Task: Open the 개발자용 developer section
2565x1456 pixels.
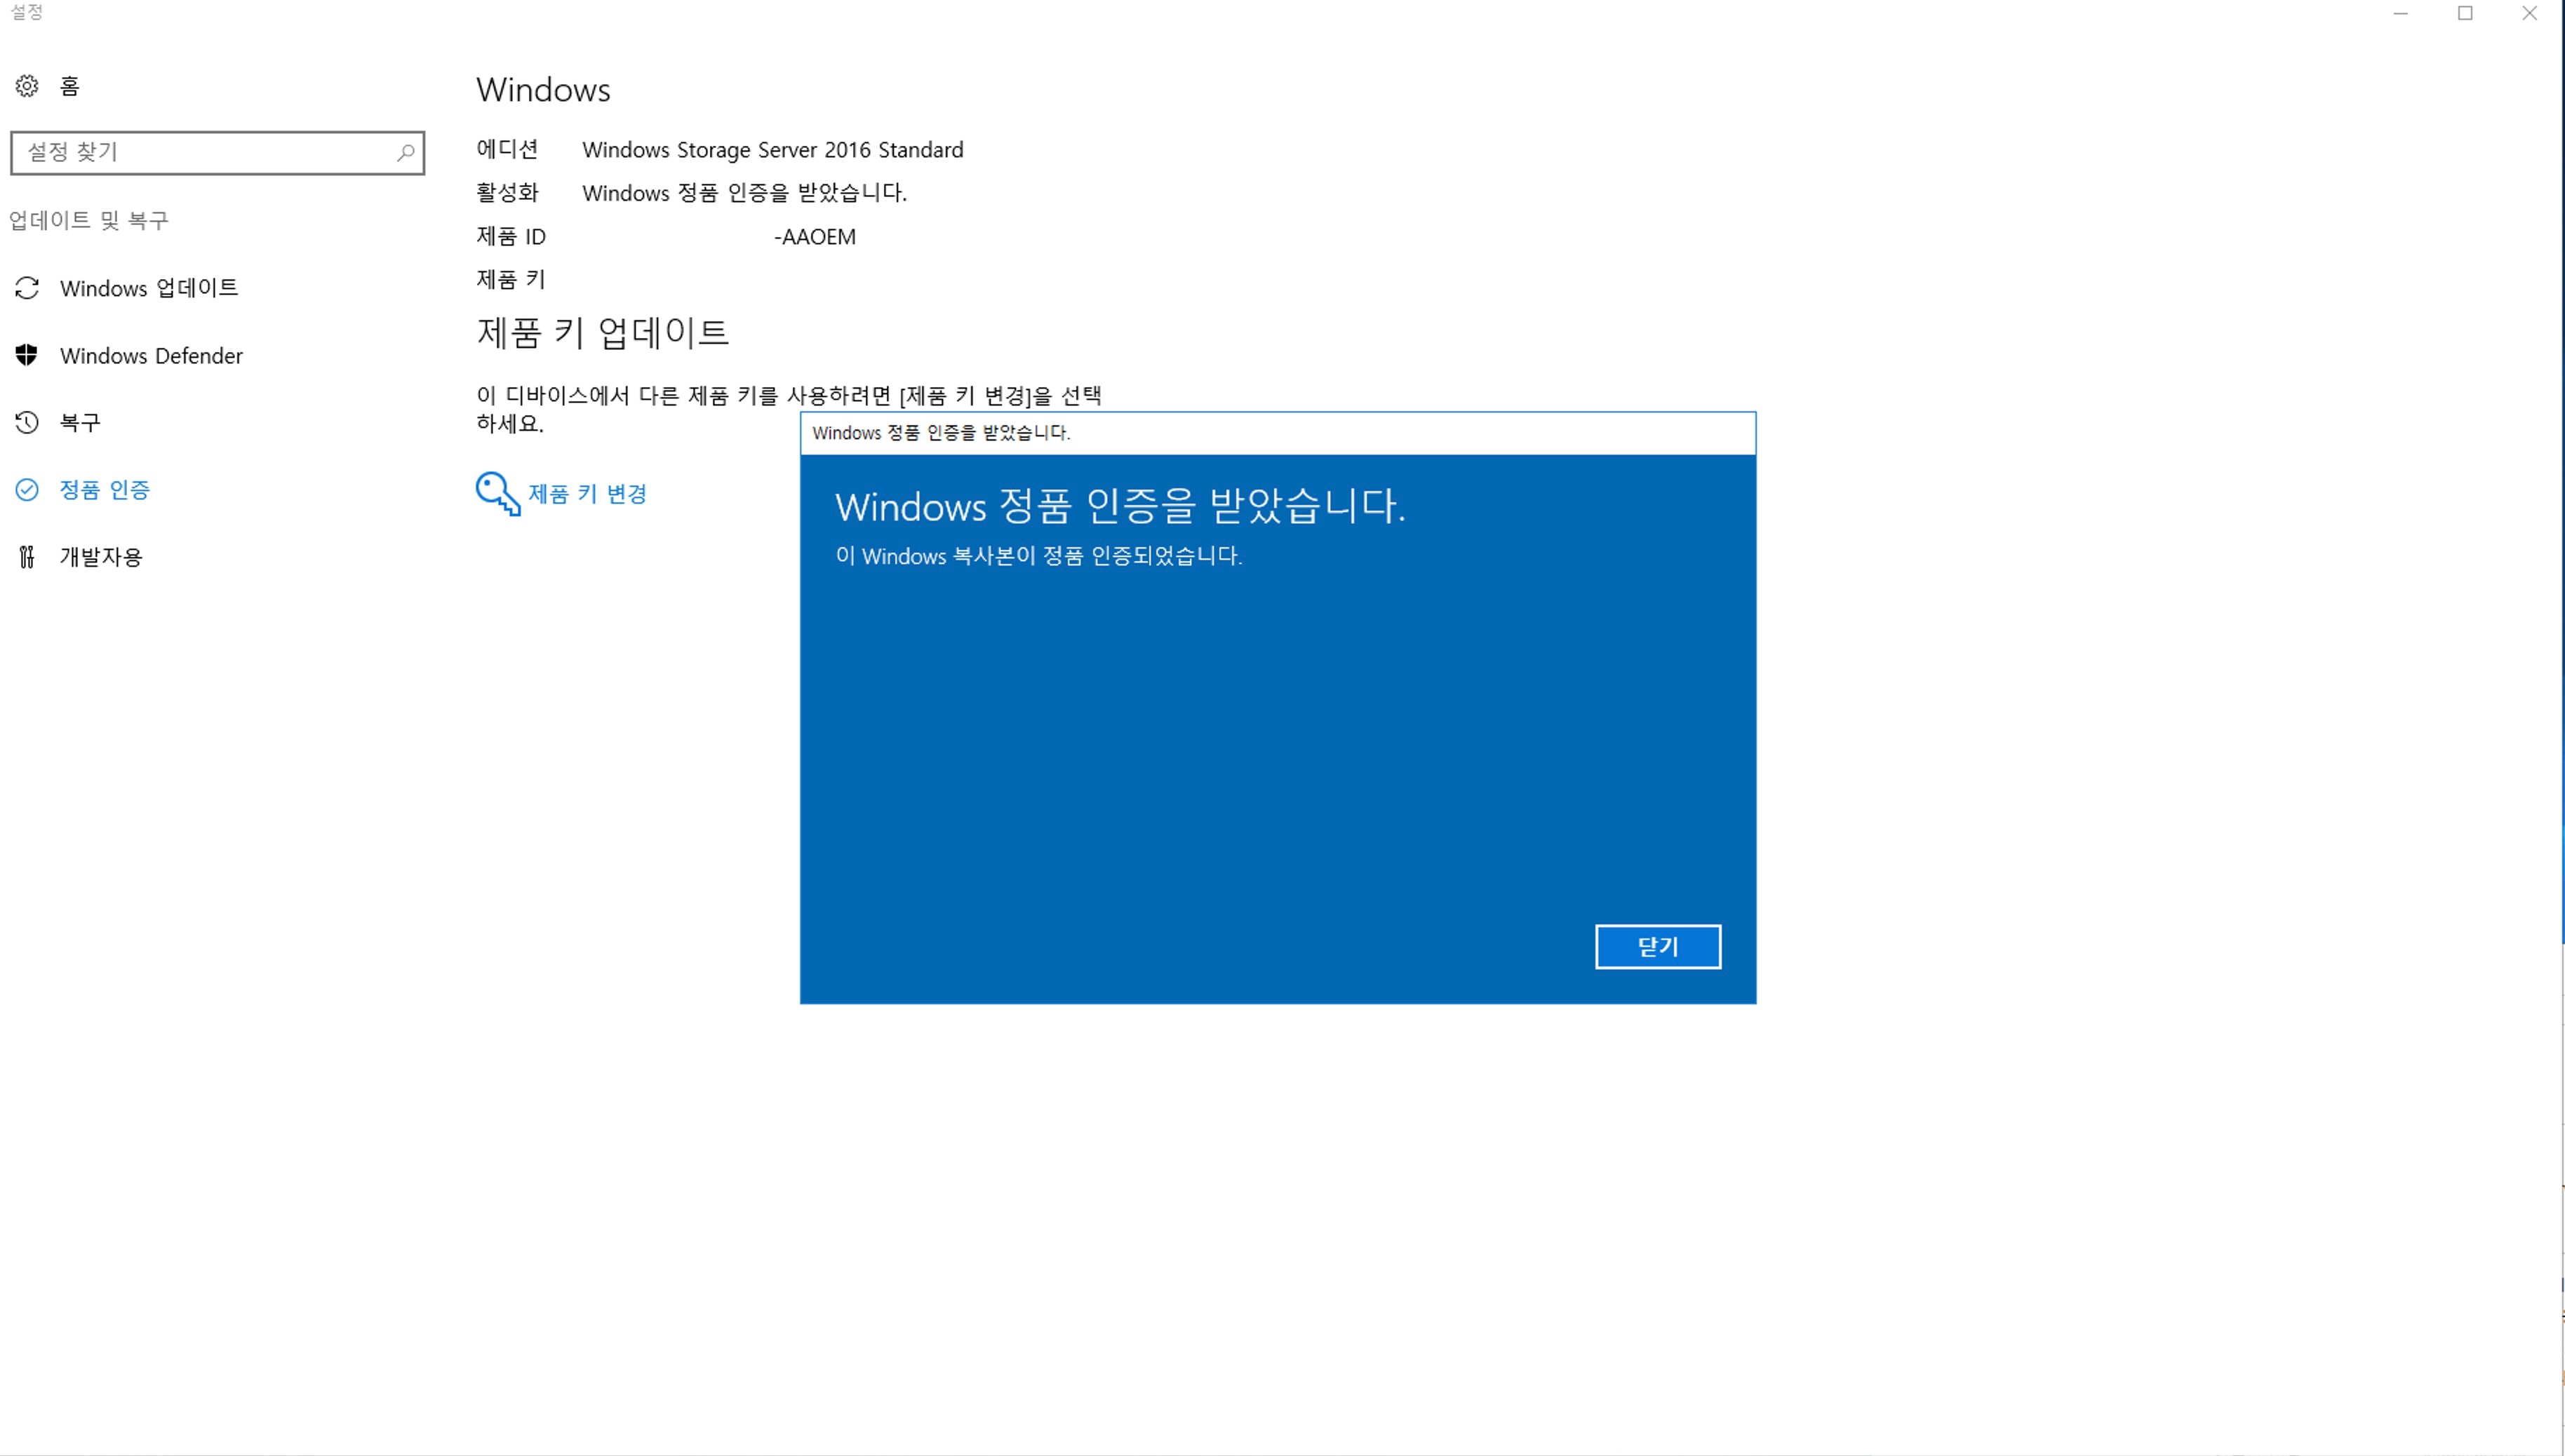Action: click(101, 556)
